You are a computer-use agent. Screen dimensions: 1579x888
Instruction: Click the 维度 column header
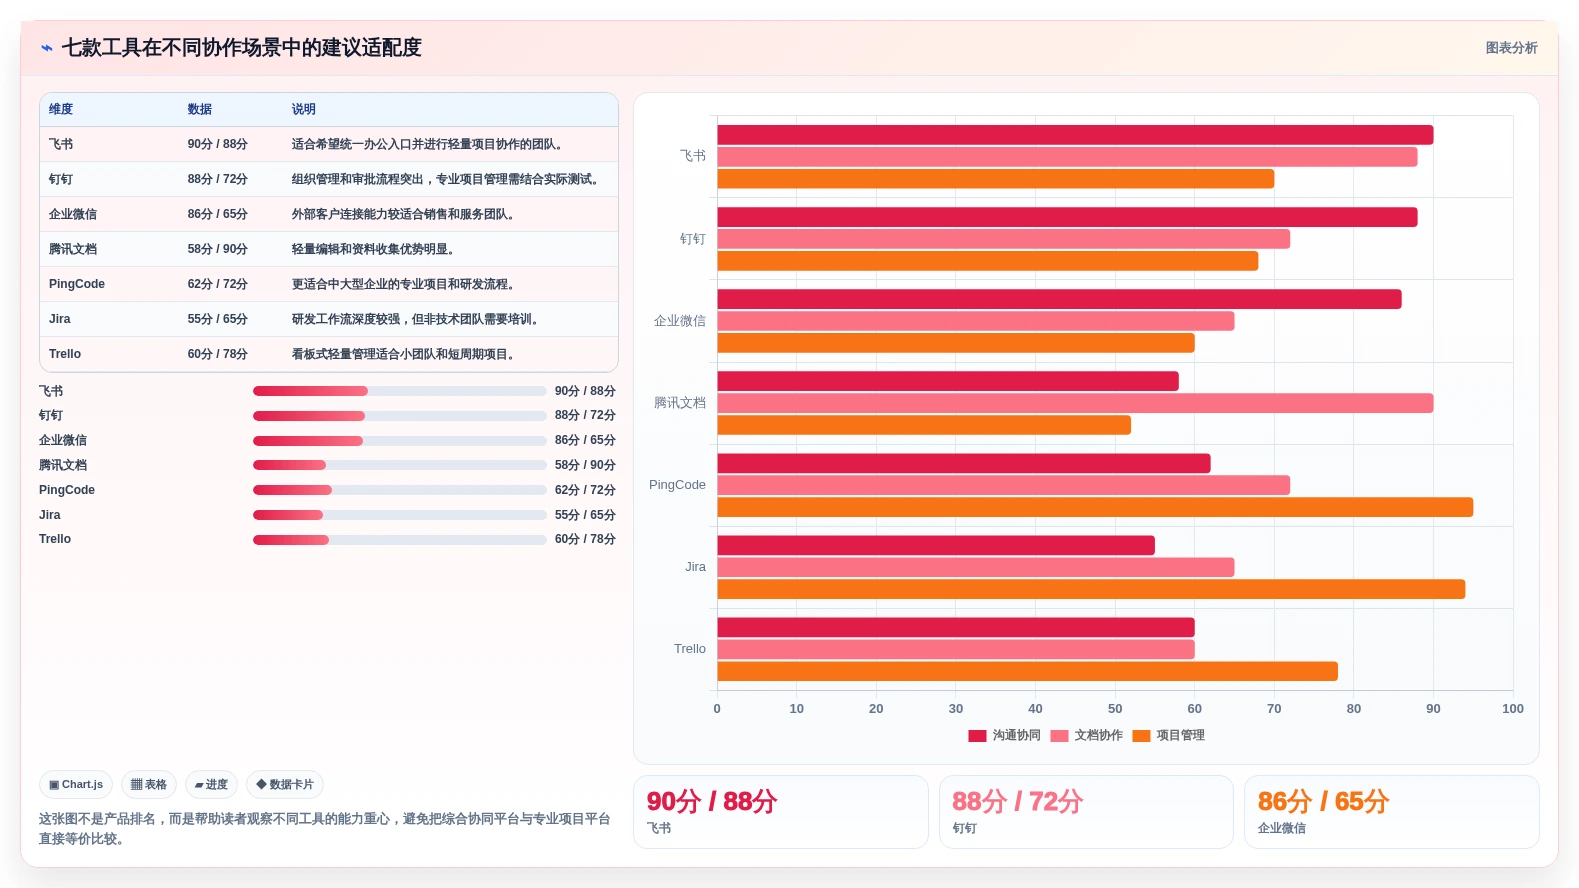(61, 109)
